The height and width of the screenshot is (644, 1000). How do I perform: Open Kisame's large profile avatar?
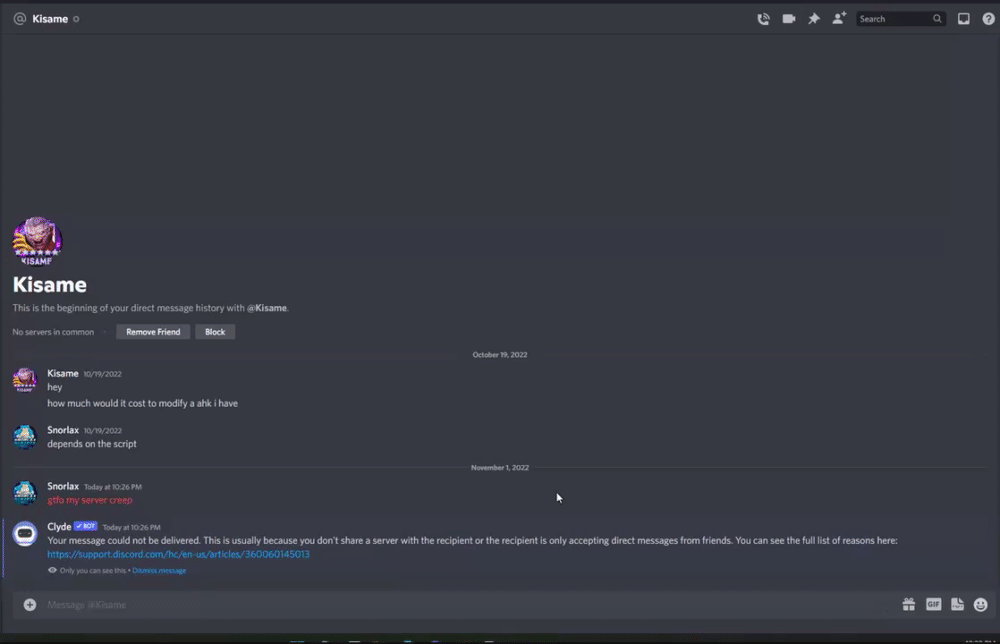click(37, 242)
